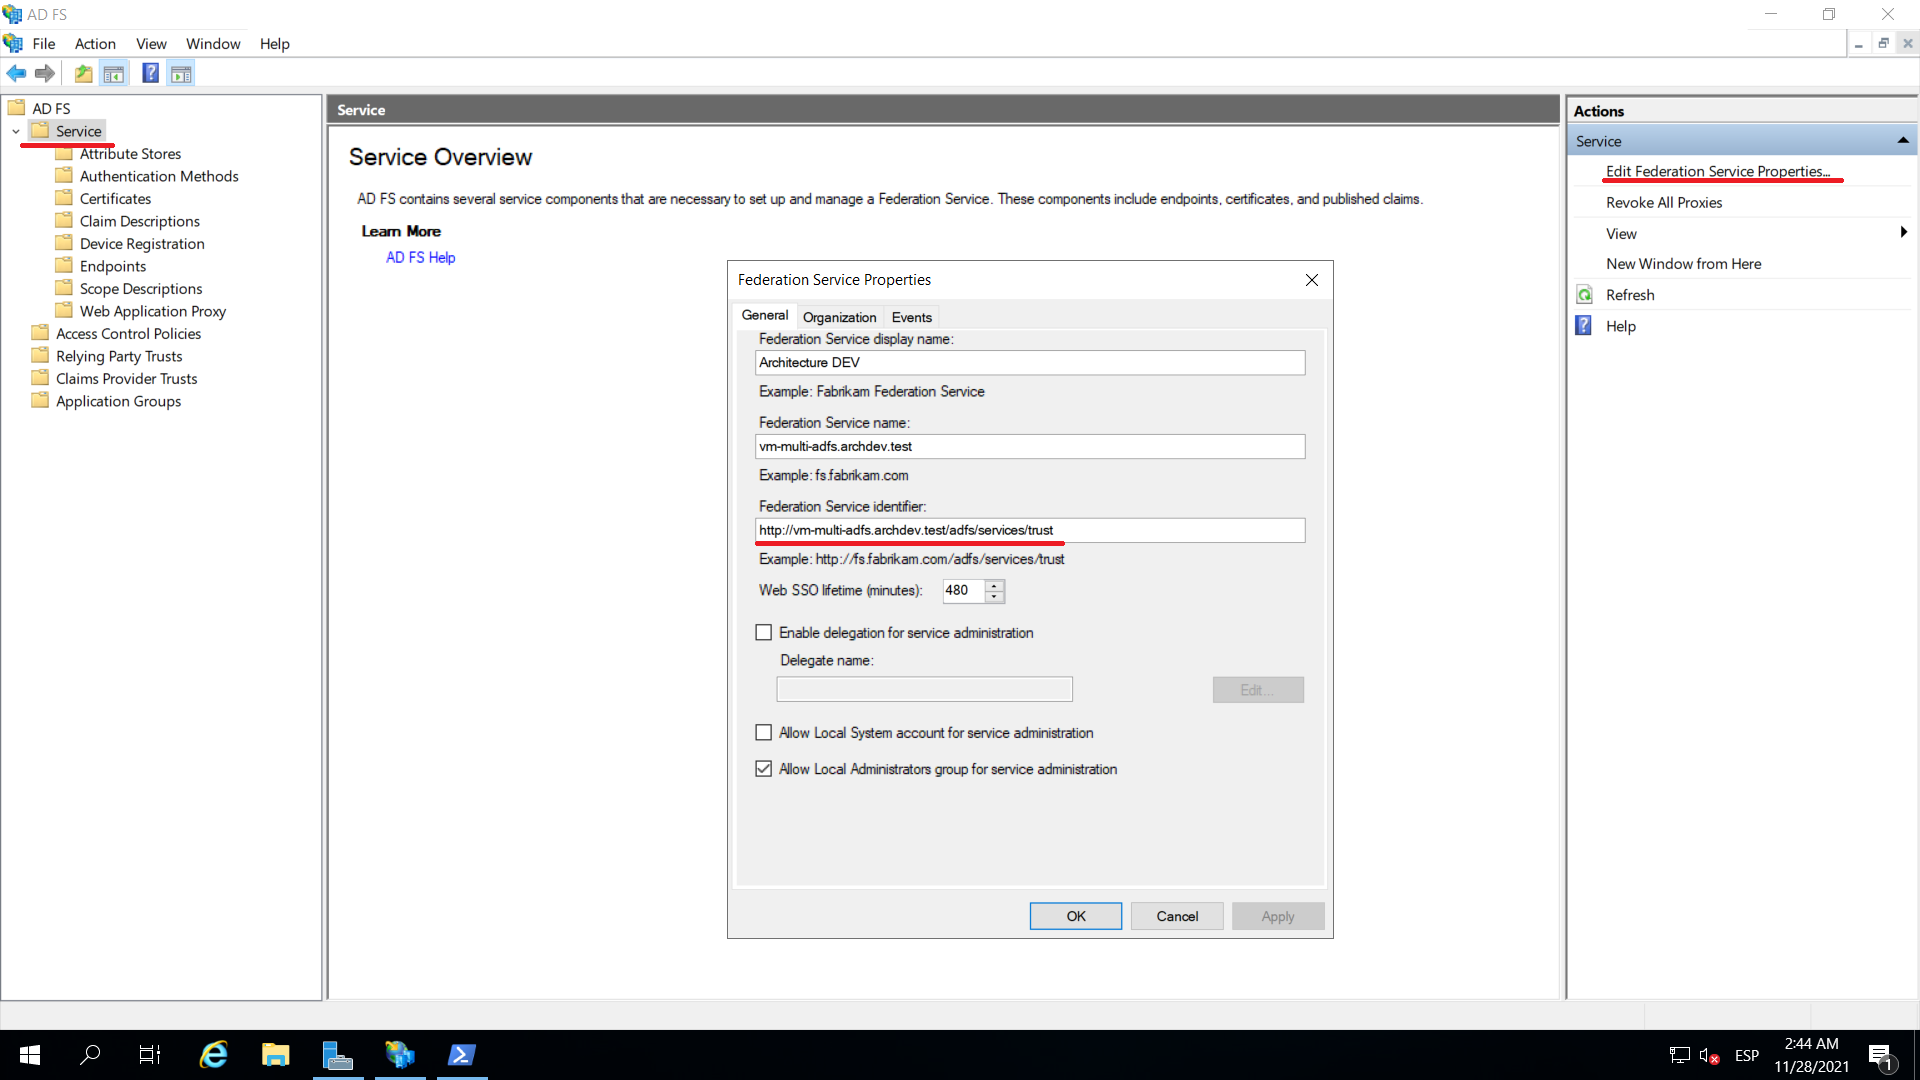
Task: Click the Federation Service identifier field
Action: point(1029,530)
